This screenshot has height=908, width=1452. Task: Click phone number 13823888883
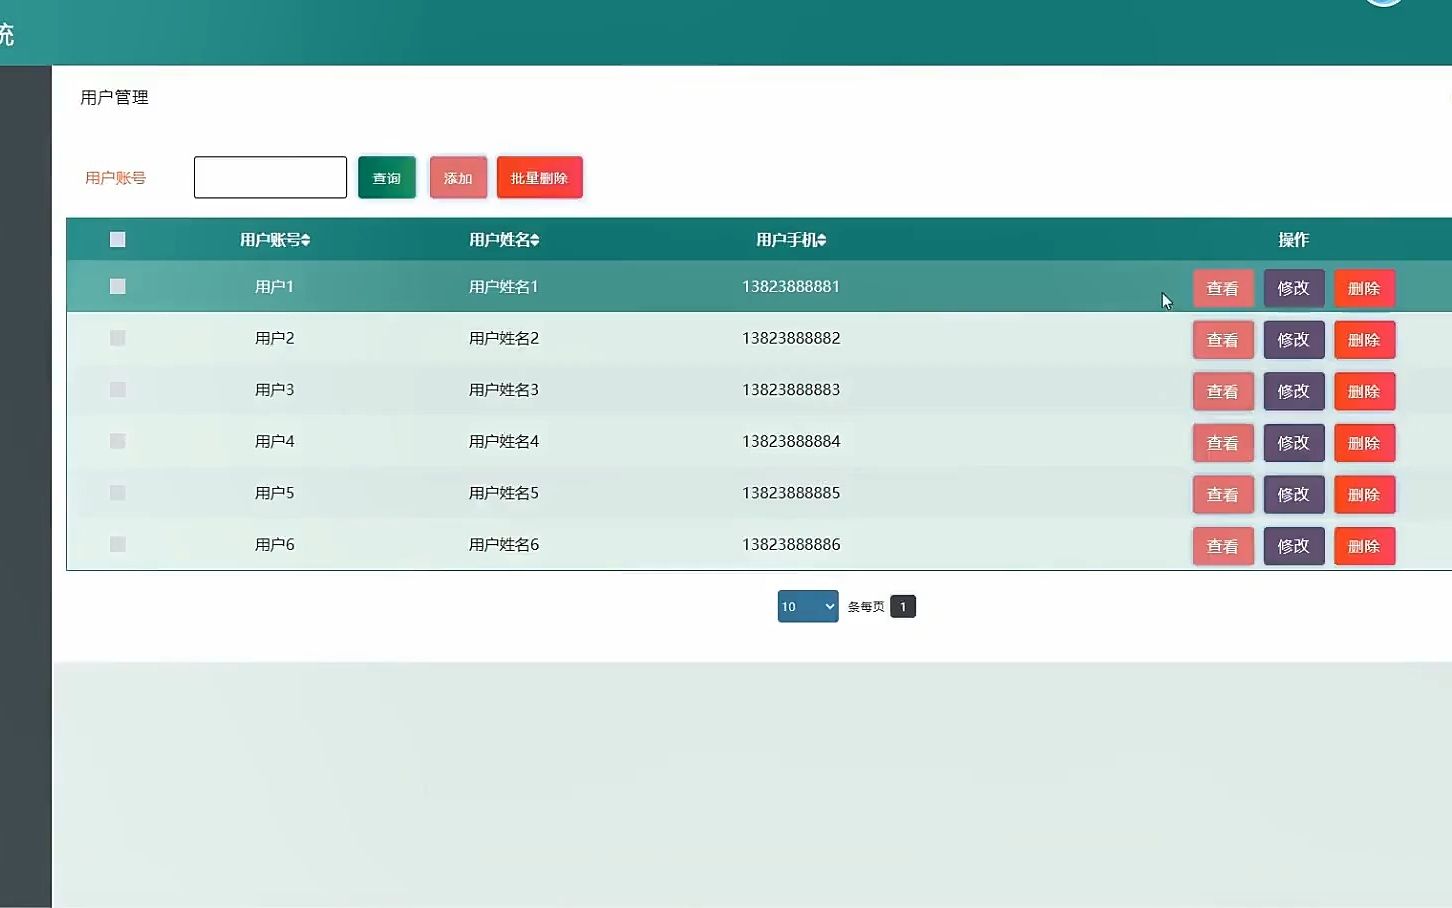791,389
